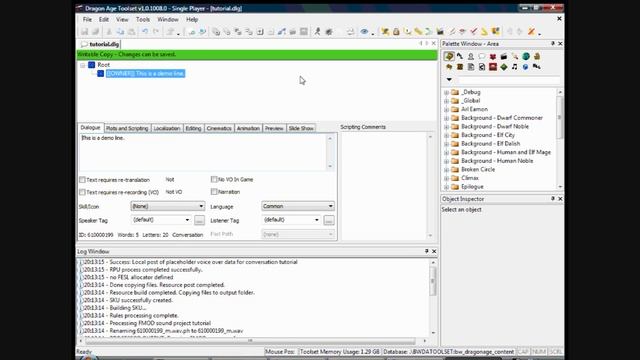Viewport: 640px width, 360px height.
Task: Select the gray document script palette icon
Action: (x=471, y=67)
